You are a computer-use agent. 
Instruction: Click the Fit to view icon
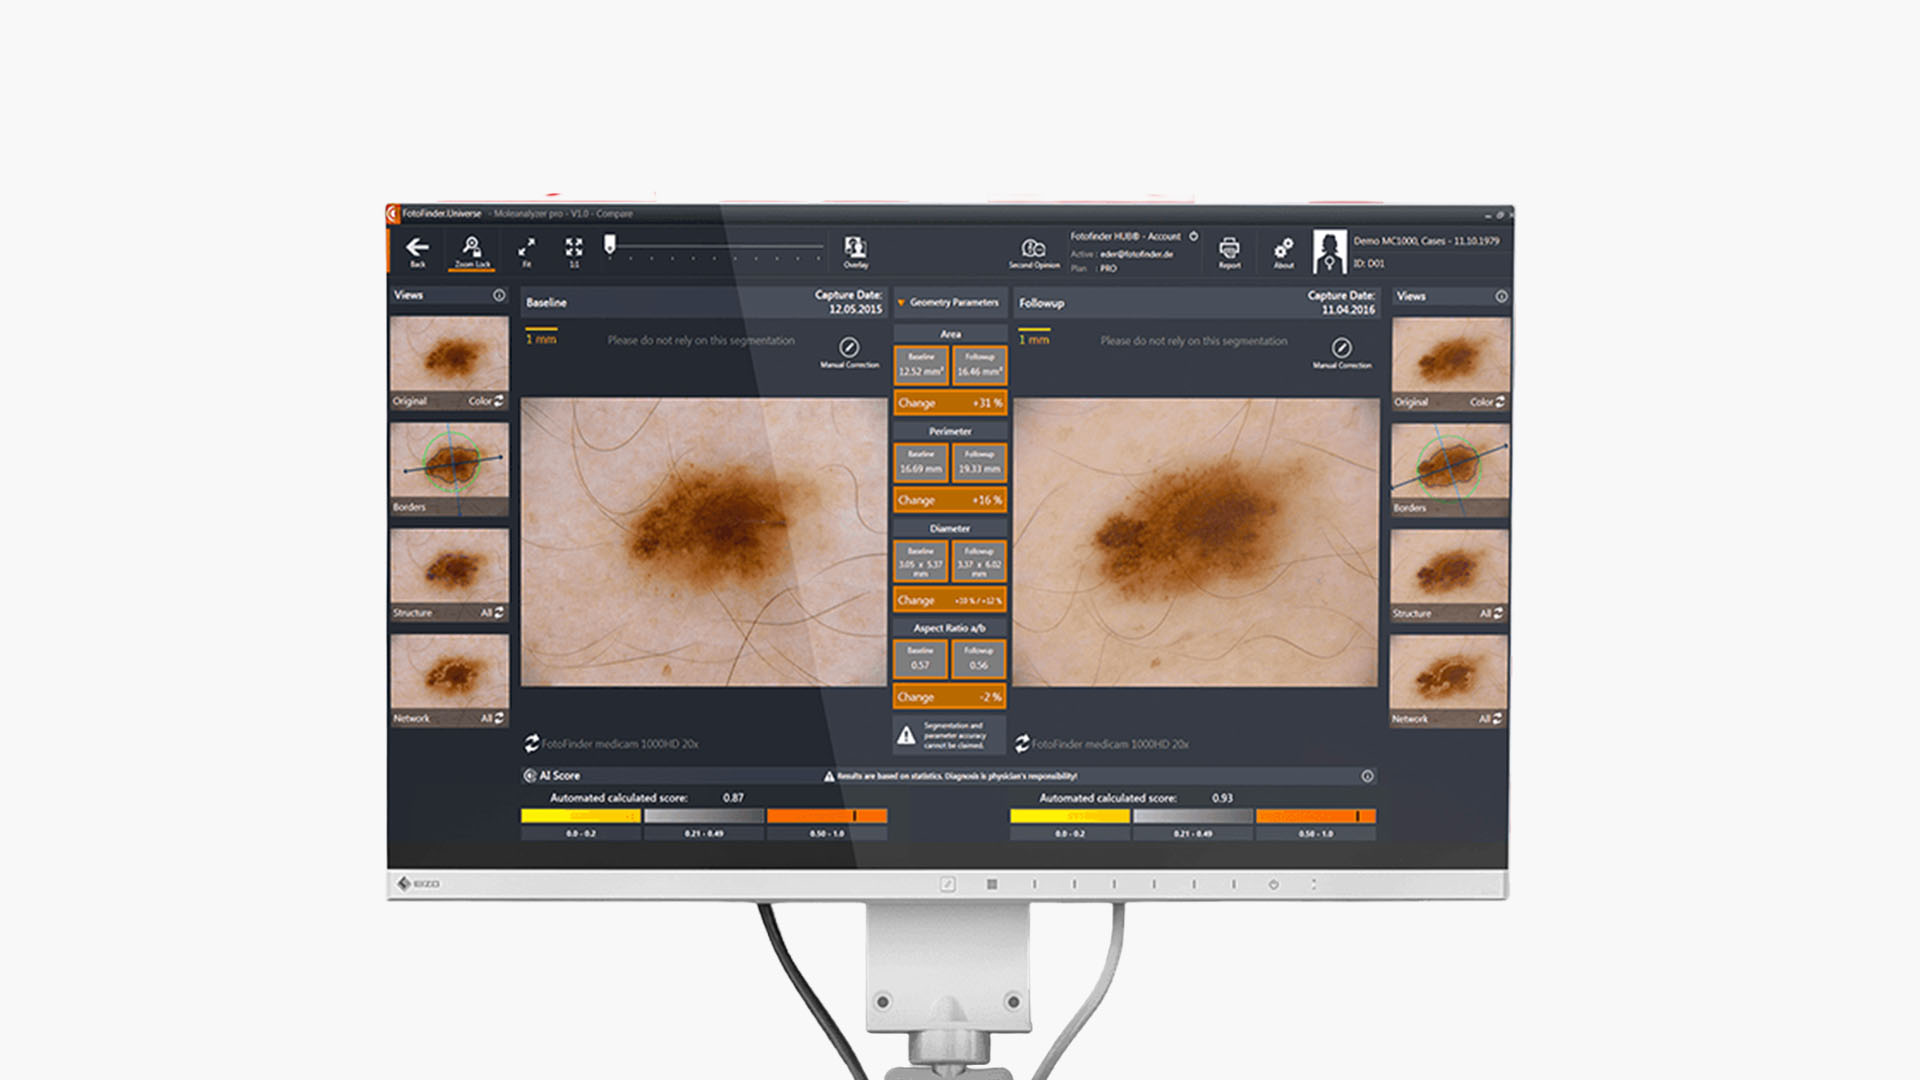pos(526,247)
